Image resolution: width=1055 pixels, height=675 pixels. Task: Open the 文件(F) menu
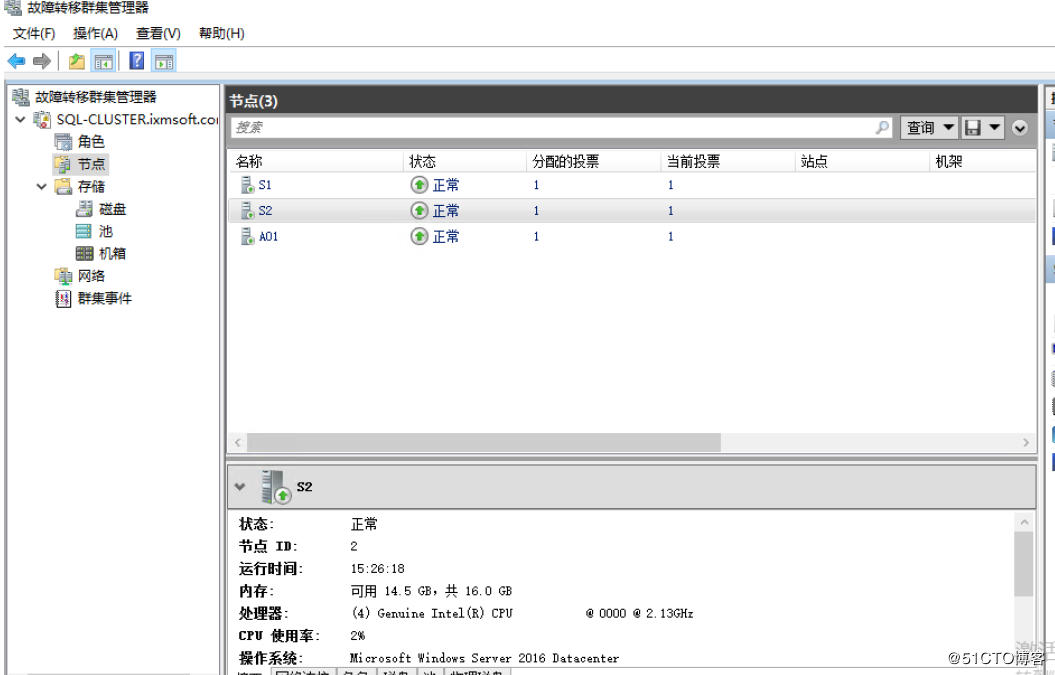(x=34, y=33)
